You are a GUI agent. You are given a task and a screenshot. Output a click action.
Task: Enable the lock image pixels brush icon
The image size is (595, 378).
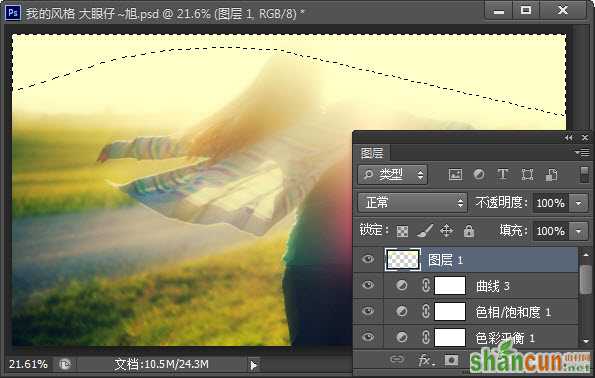(425, 231)
